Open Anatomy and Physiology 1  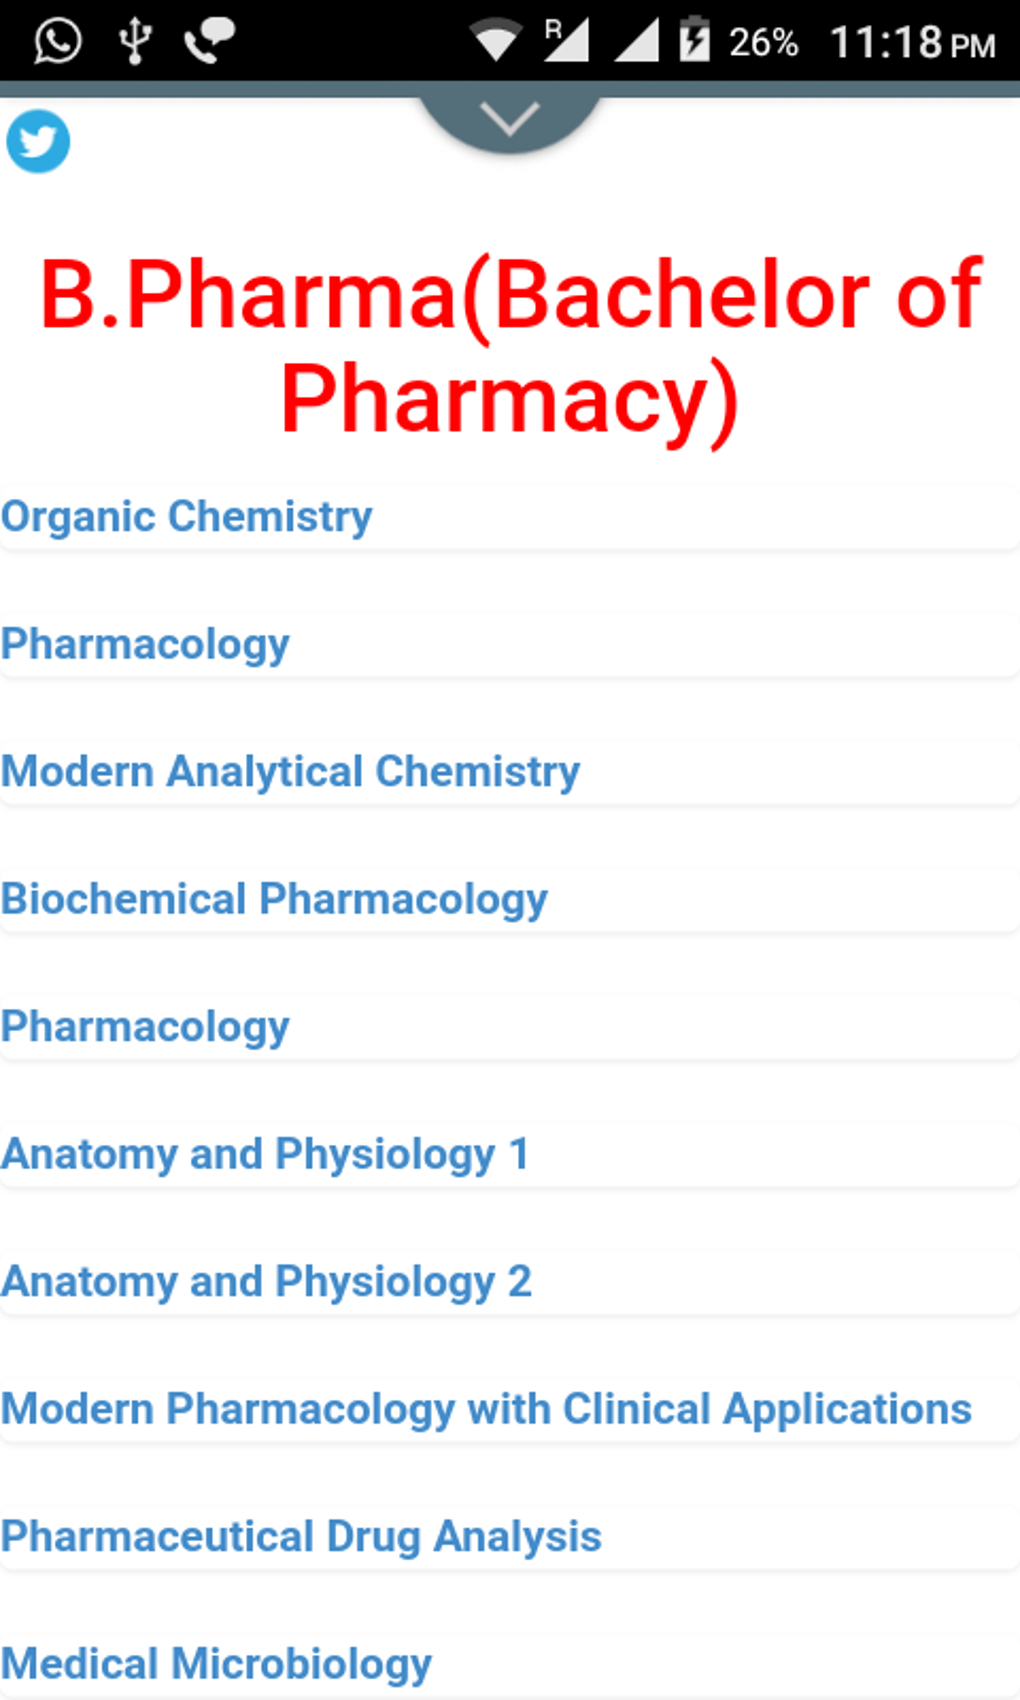[265, 1154]
